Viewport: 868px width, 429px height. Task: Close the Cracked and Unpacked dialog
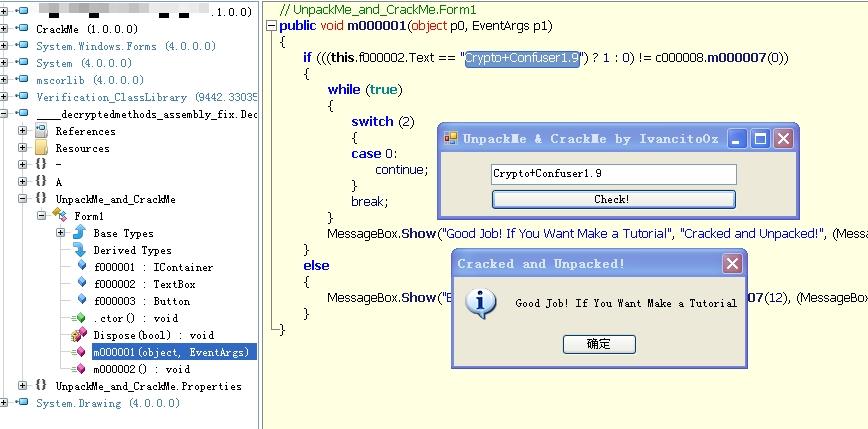(x=733, y=264)
